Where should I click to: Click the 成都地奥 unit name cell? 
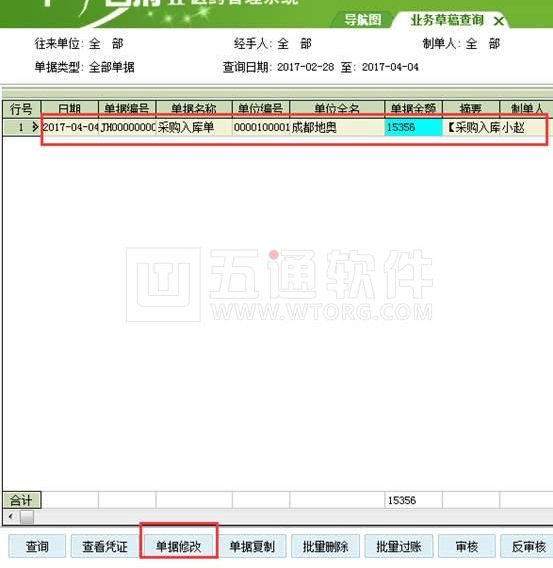337,127
